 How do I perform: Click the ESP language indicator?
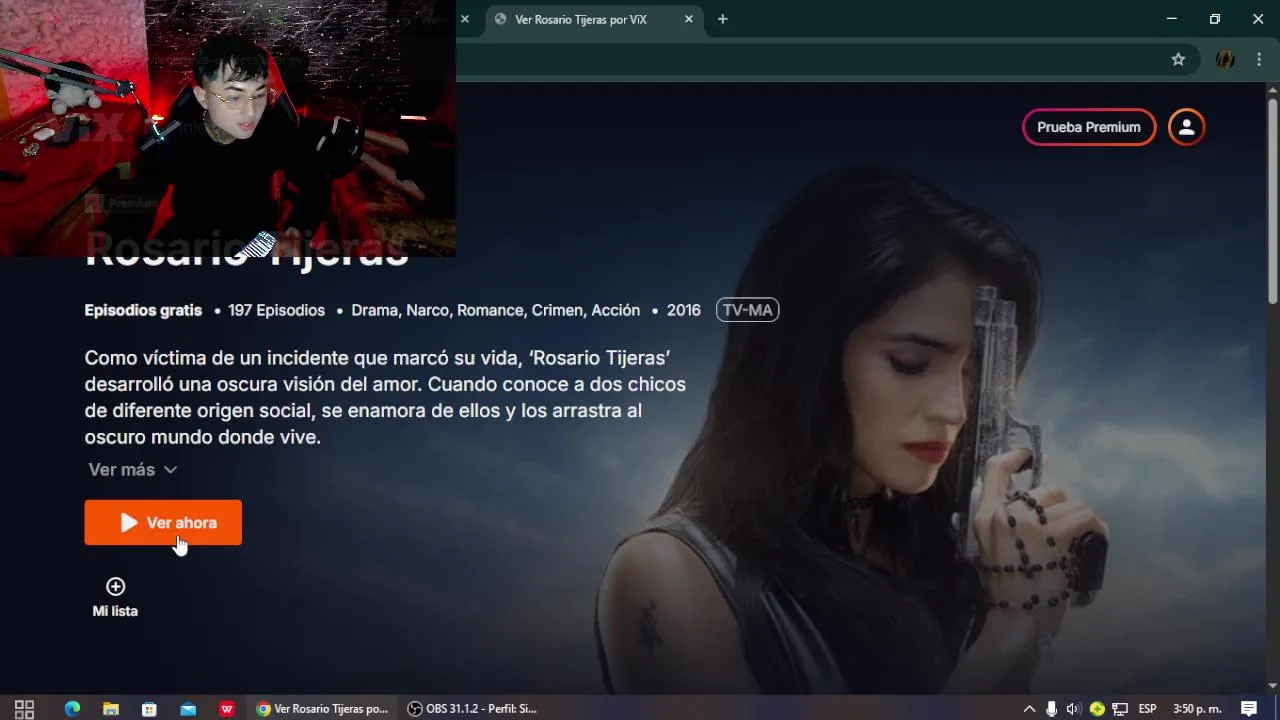point(1148,709)
